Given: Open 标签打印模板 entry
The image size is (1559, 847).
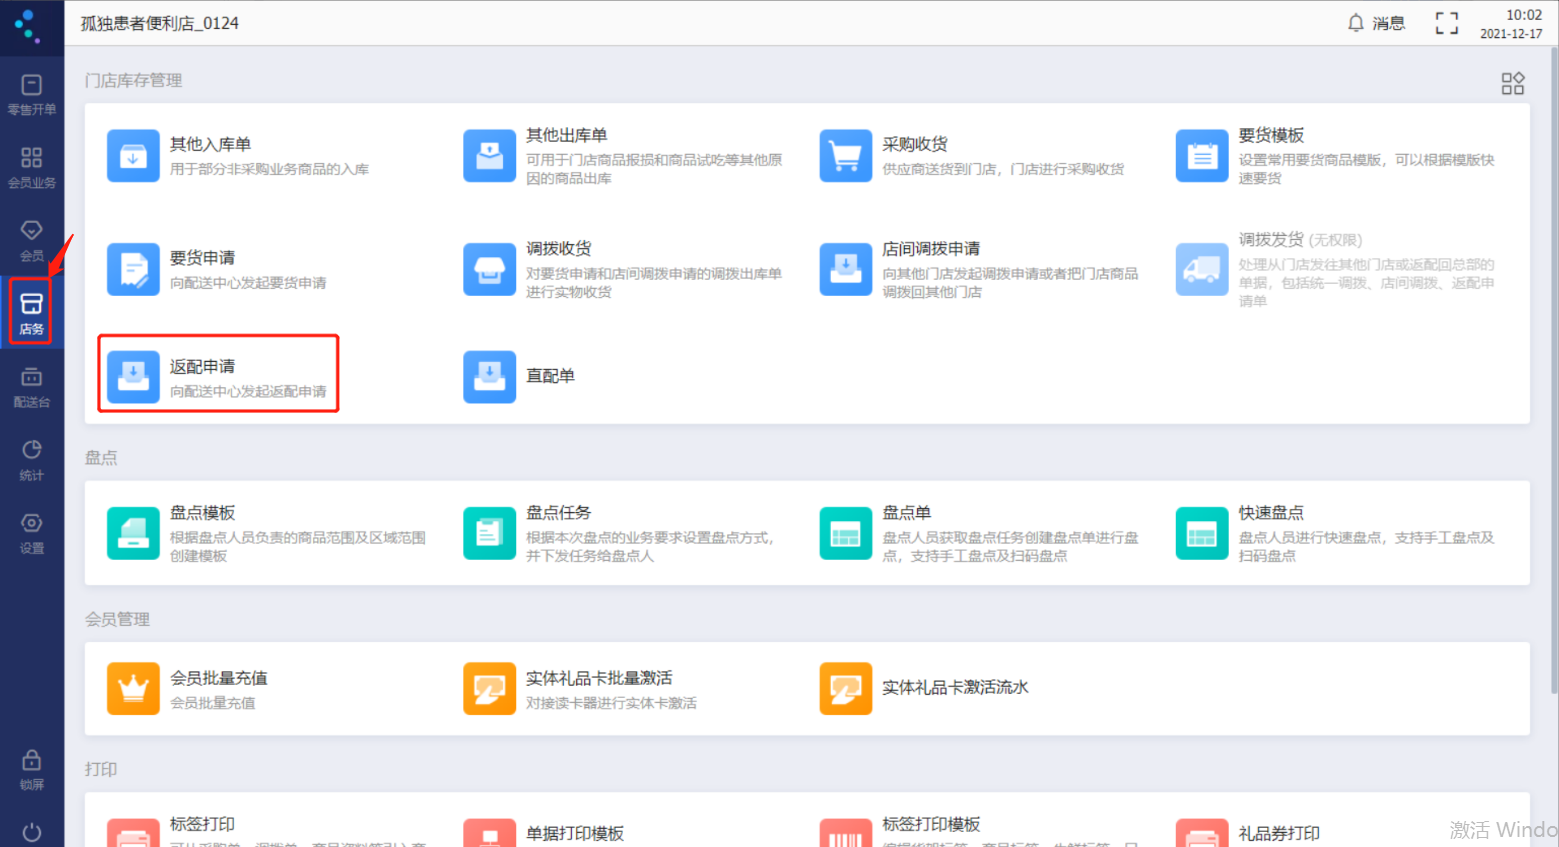Looking at the screenshot, I should click(x=931, y=824).
